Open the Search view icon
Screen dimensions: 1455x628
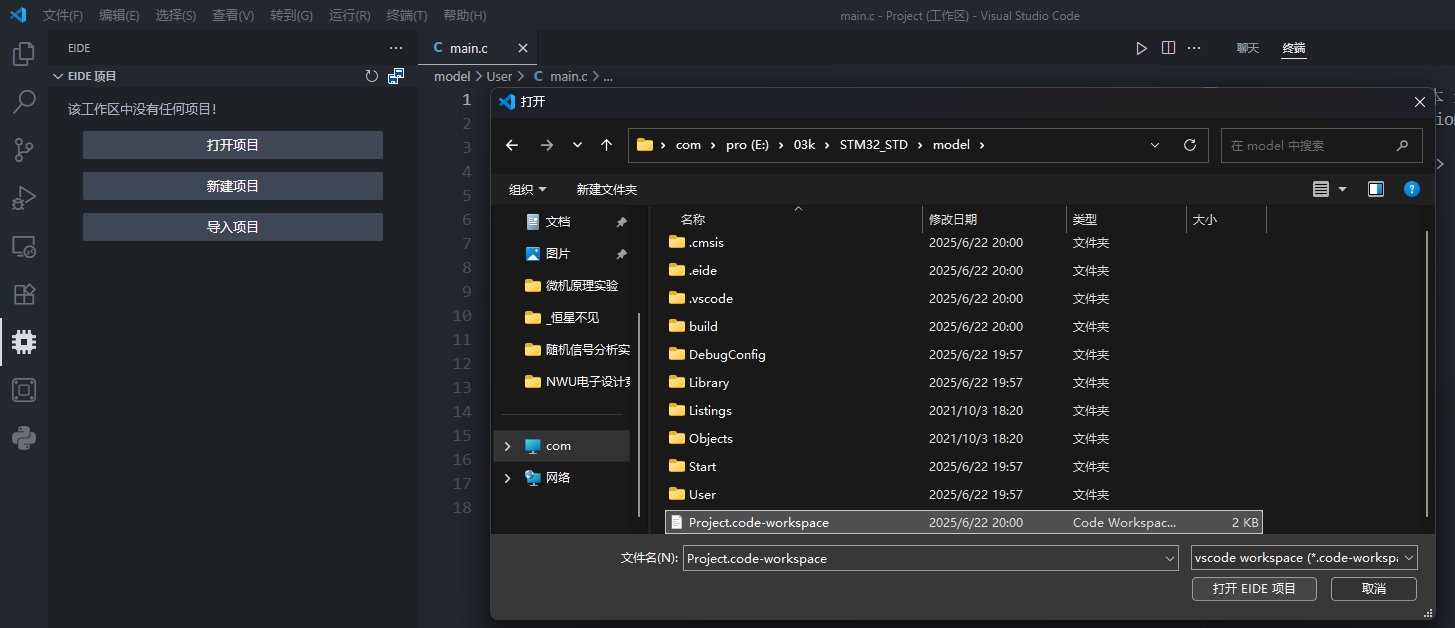pyautogui.click(x=24, y=102)
